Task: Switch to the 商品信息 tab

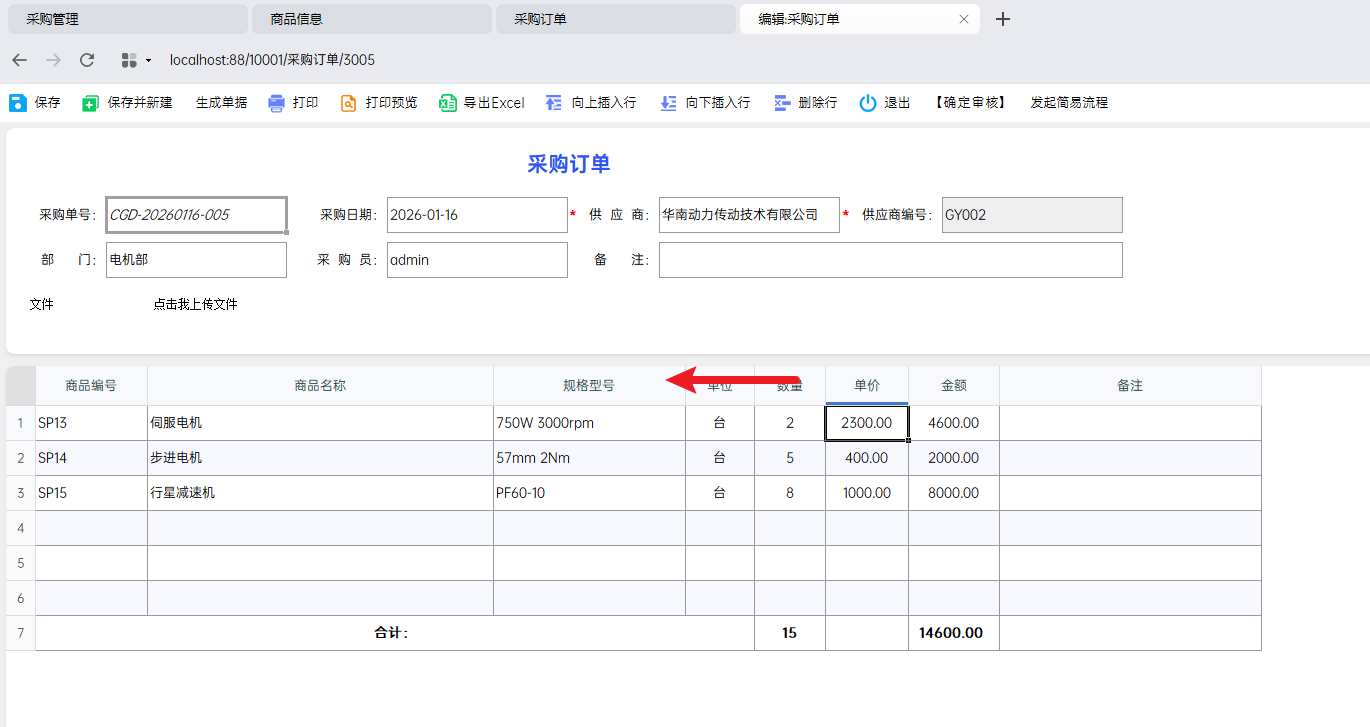Action: point(370,19)
